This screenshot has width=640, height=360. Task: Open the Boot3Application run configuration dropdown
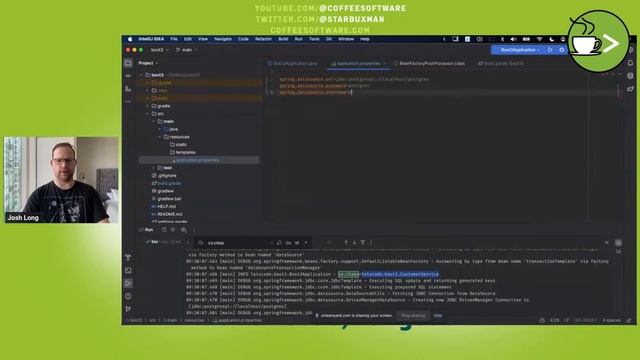[520, 50]
